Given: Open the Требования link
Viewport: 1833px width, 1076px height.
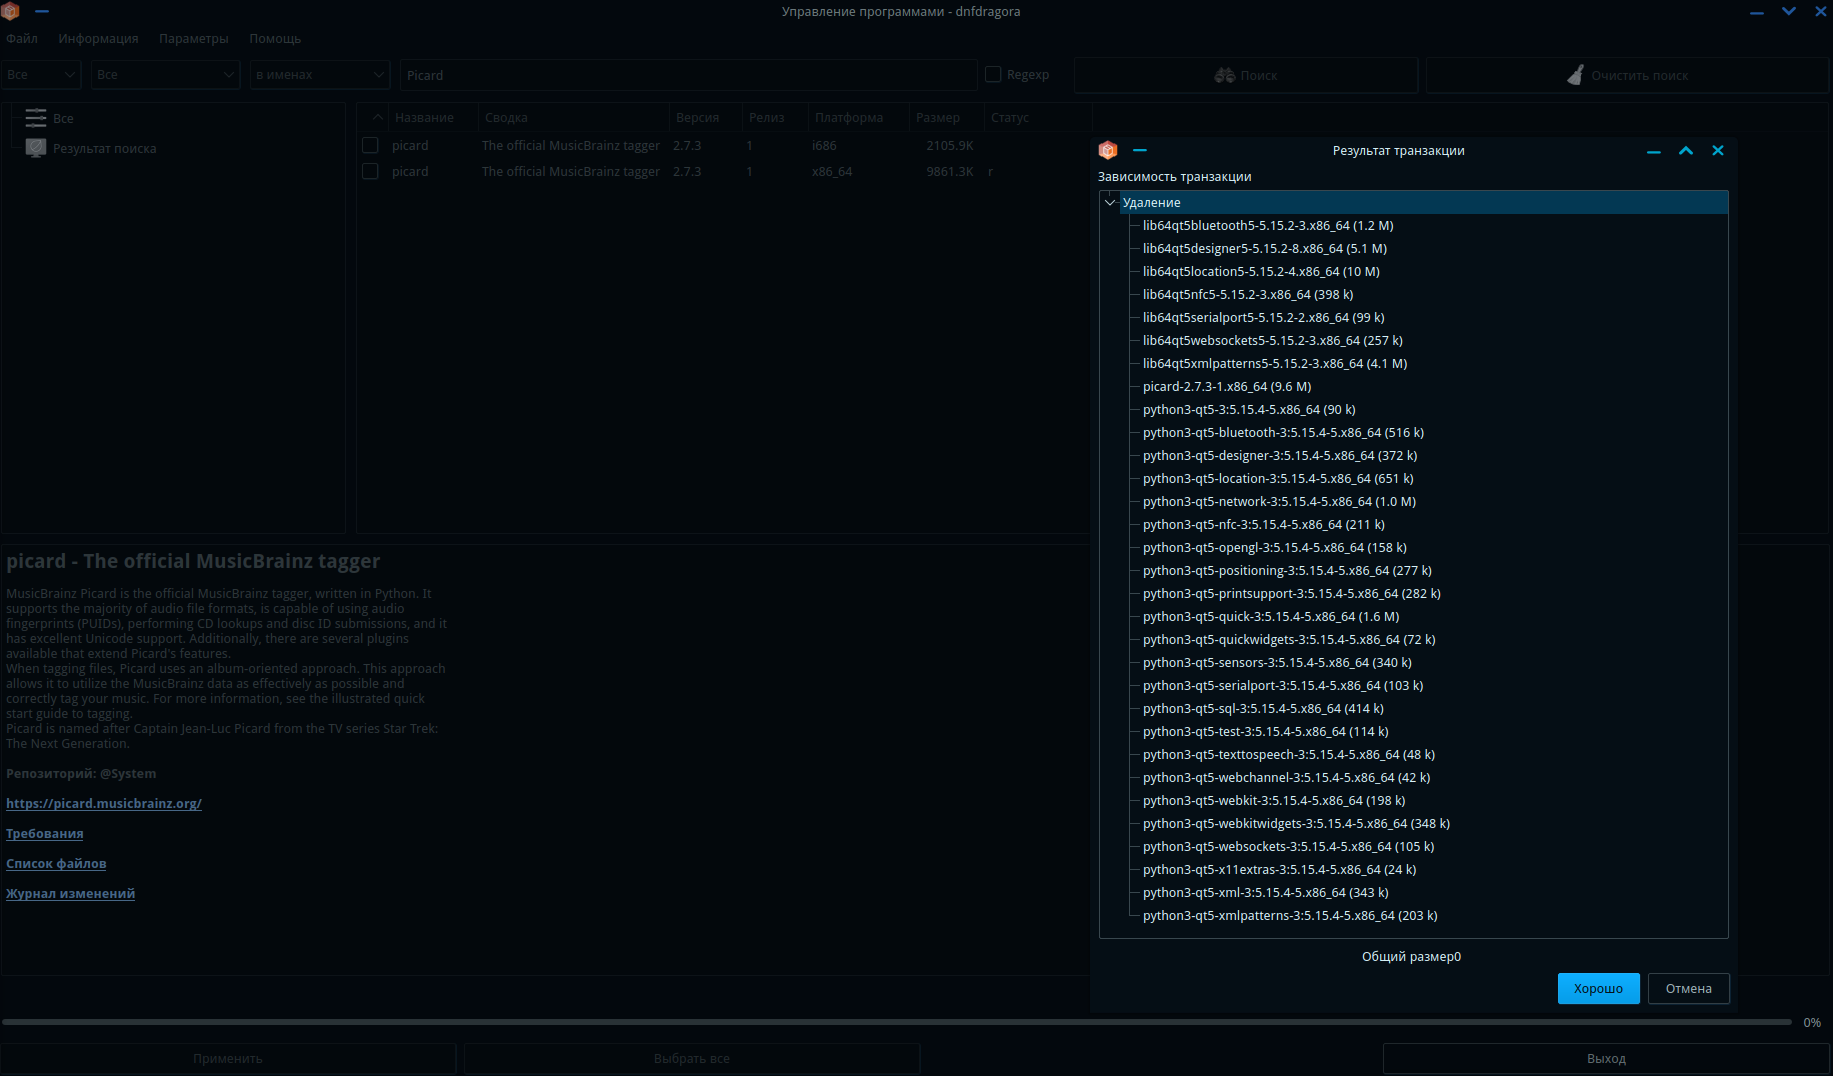Looking at the screenshot, I should point(45,833).
